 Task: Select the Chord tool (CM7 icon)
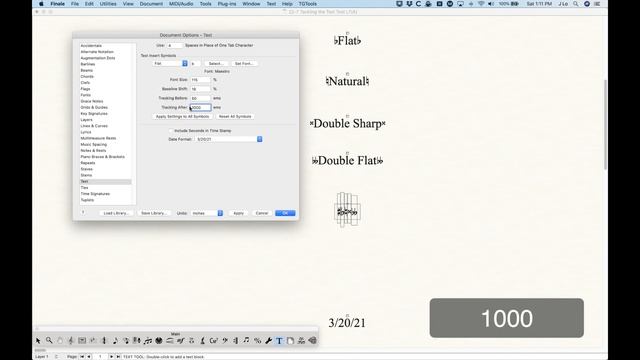[213, 340]
